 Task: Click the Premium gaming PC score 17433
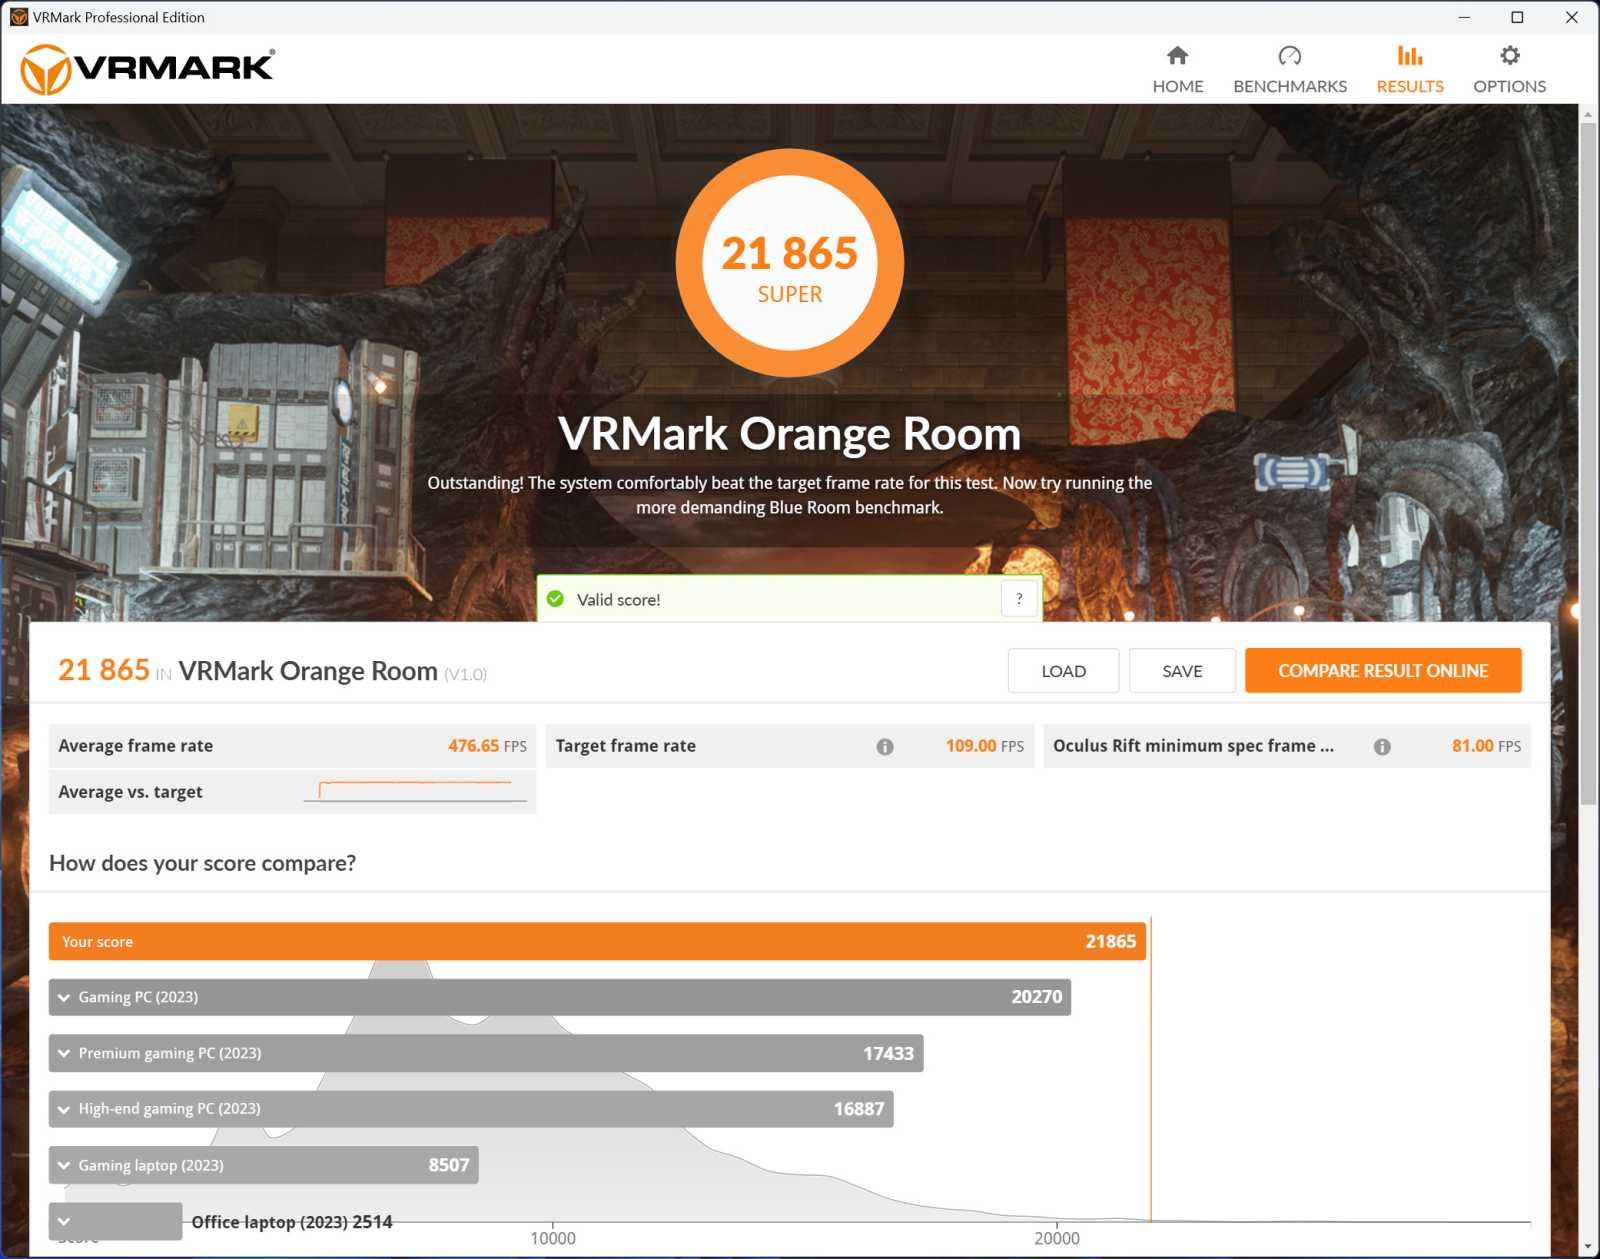tap(888, 1053)
